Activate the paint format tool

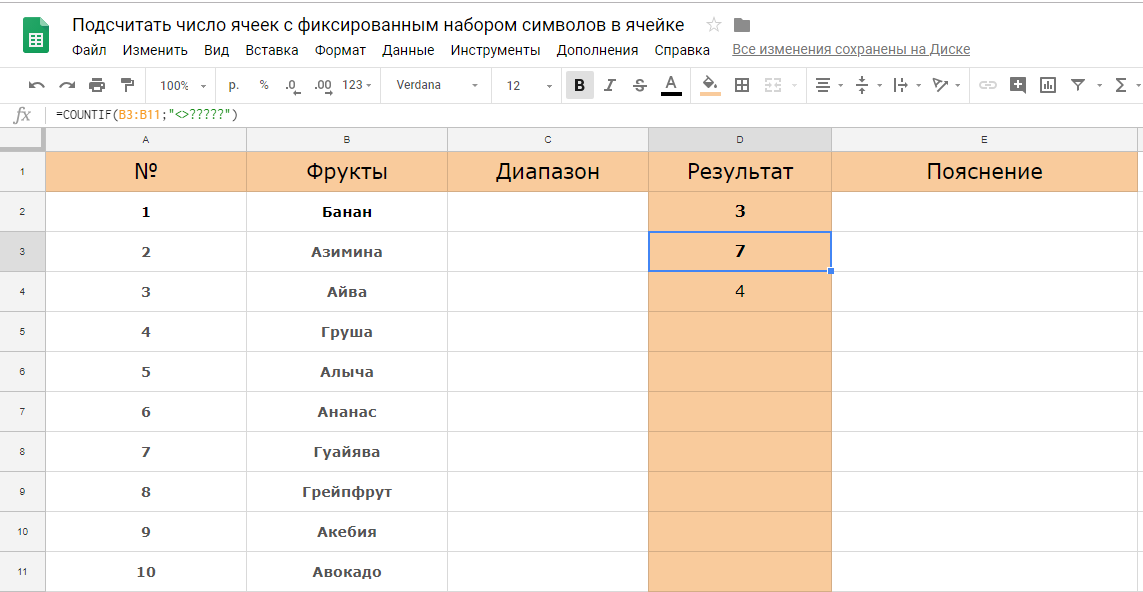pos(127,85)
